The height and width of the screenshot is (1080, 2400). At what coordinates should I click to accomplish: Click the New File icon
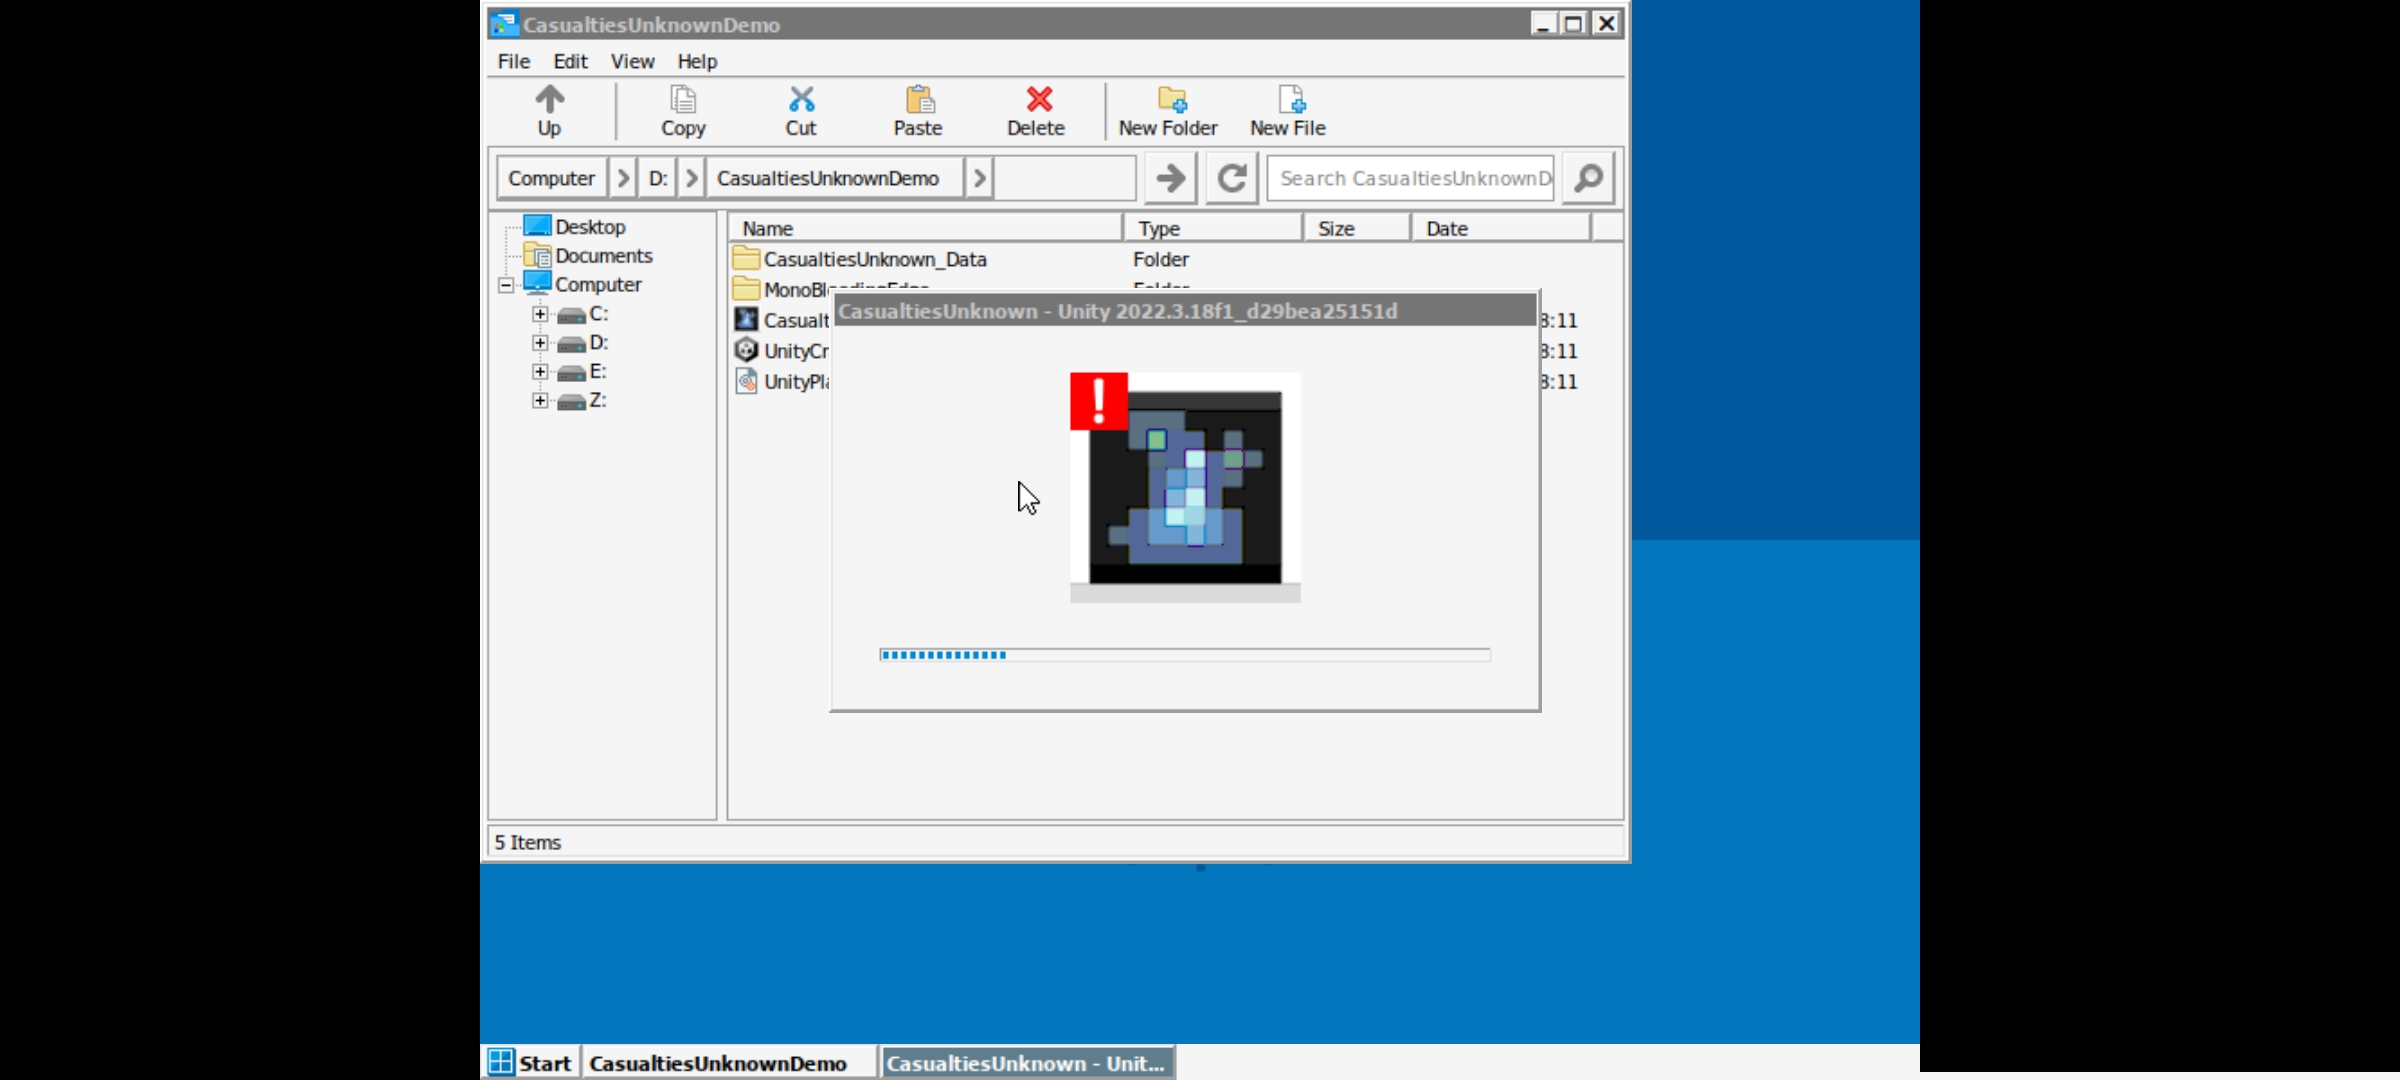click(1289, 100)
